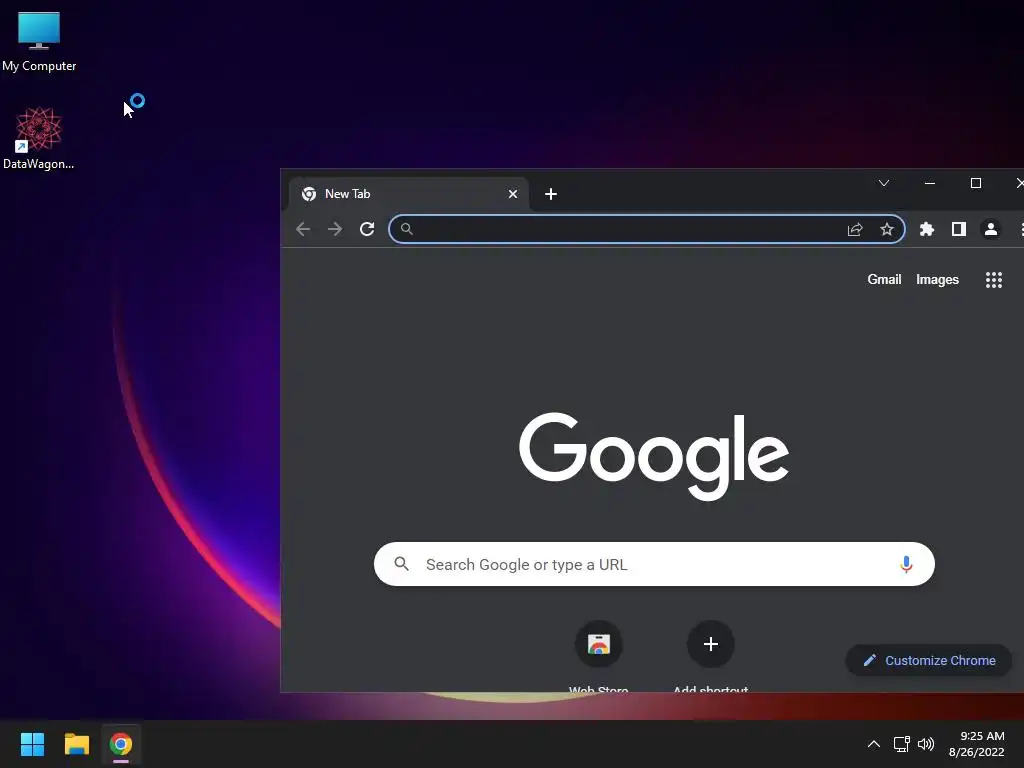Go back with Chrome's back arrow
This screenshot has width=1024, height=768.
click(x=303, y=229)
